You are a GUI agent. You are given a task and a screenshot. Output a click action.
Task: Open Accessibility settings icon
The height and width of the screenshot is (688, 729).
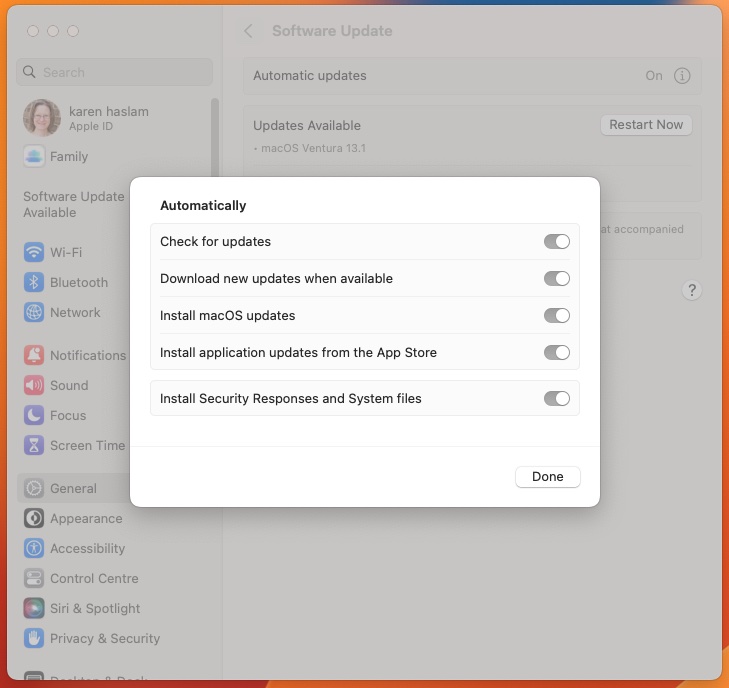(34, 549)
